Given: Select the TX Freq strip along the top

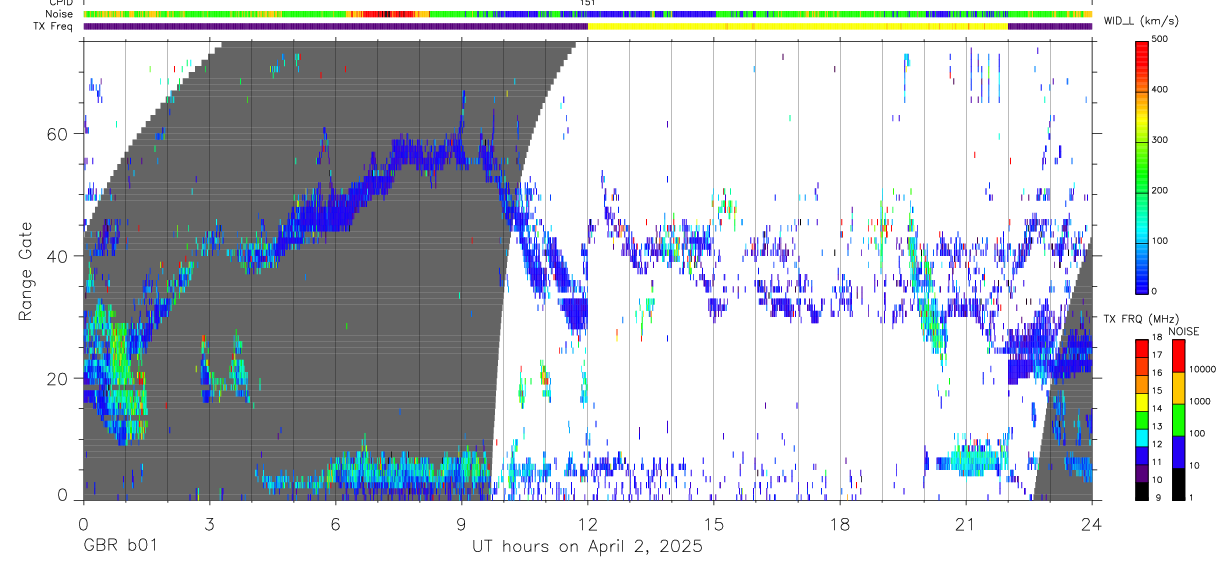Looking at the screenshot, I should click(x=588, y=27).
